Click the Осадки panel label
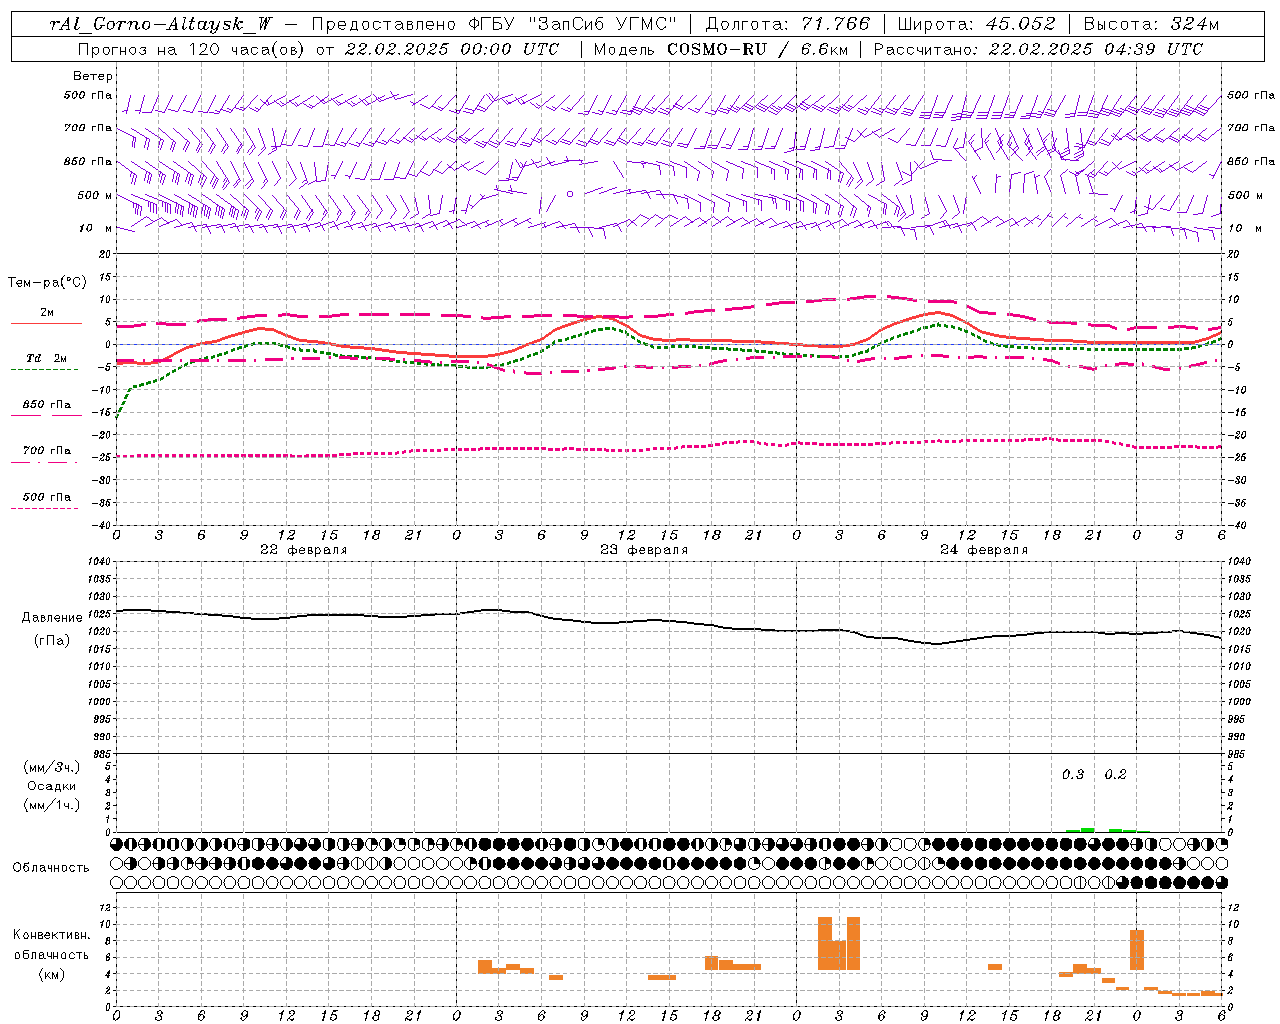1280x1024 pixels. click(52, 786)
